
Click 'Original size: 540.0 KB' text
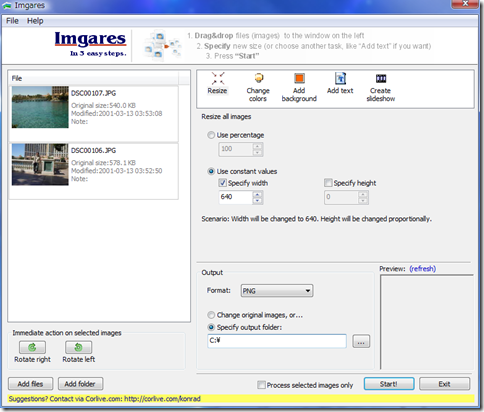tap(103, 105)
